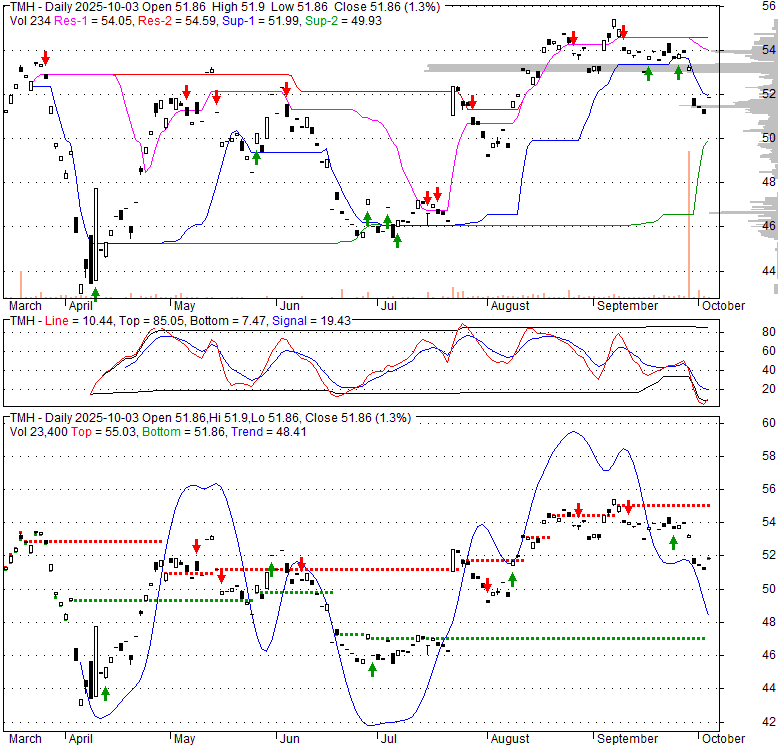Click the green arrow in late September on the bottom chart
Image resolution: width=780 pixels, height=745 pixels.
coord(673,541)
